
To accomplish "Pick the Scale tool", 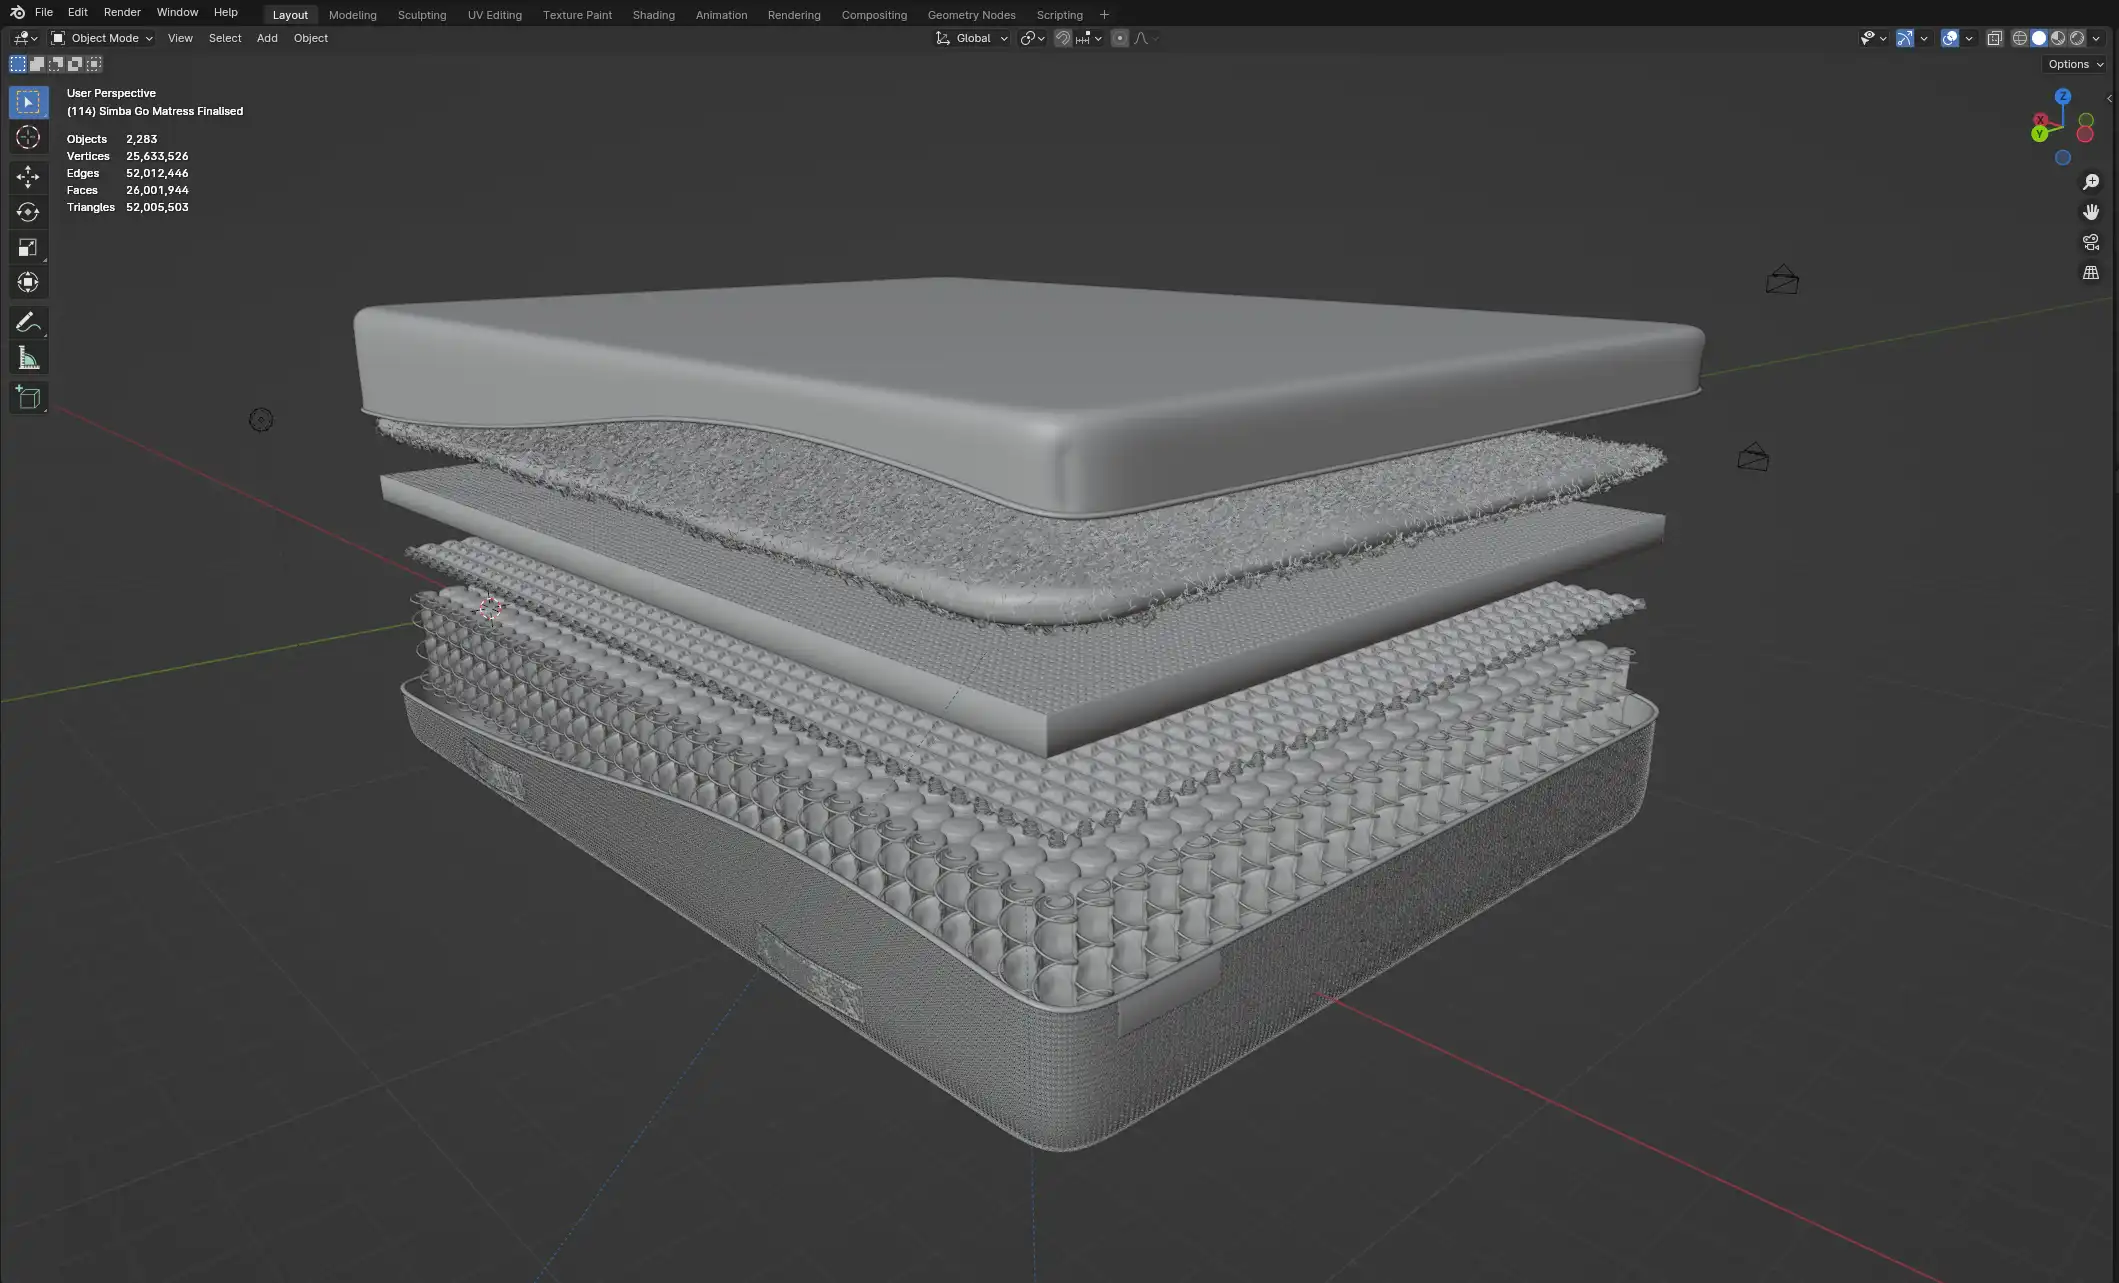I will pyautogui.click(x=28, y=247).
